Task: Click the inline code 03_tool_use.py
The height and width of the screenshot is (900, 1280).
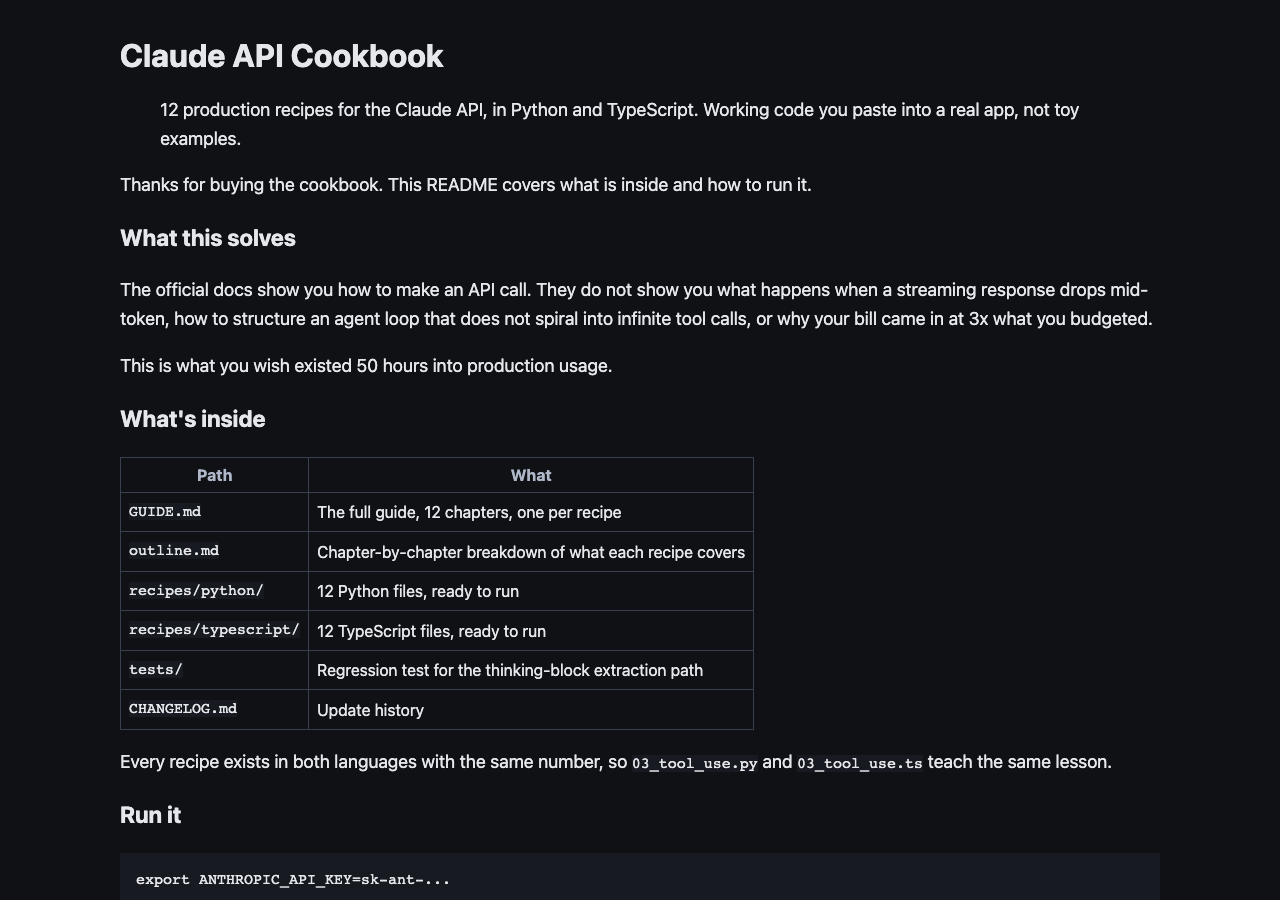Action: click(695, 763)
